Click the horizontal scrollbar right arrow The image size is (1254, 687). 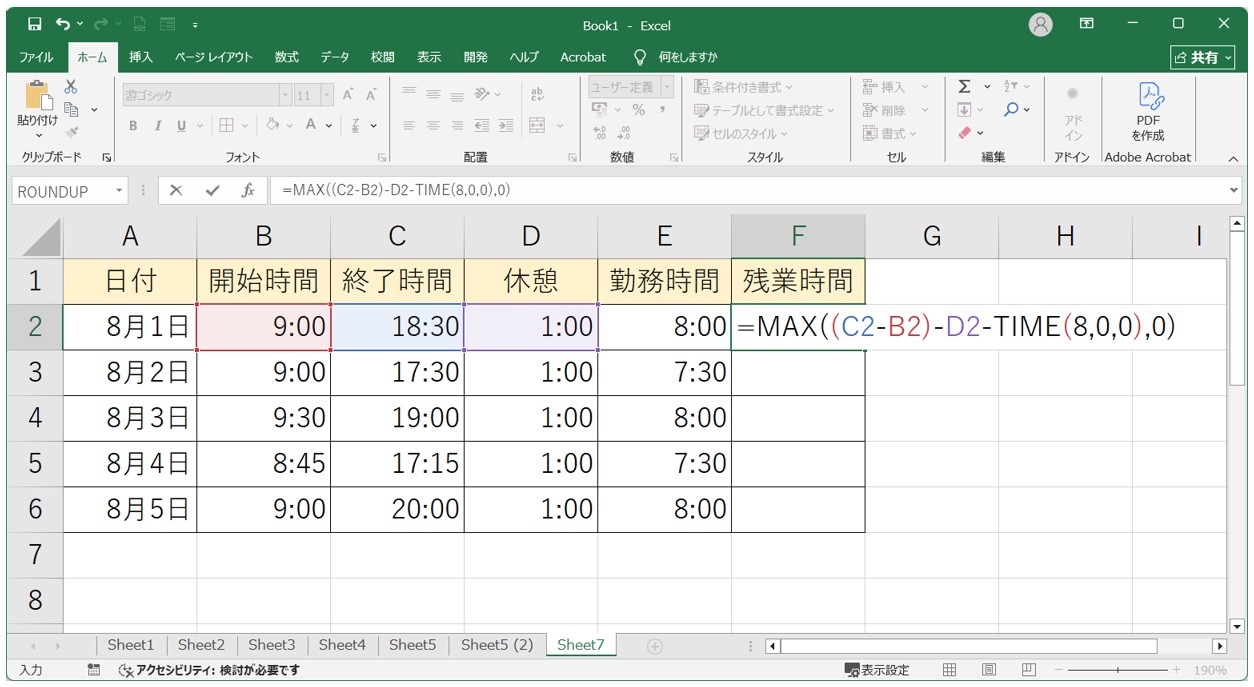click(1218, 646)
